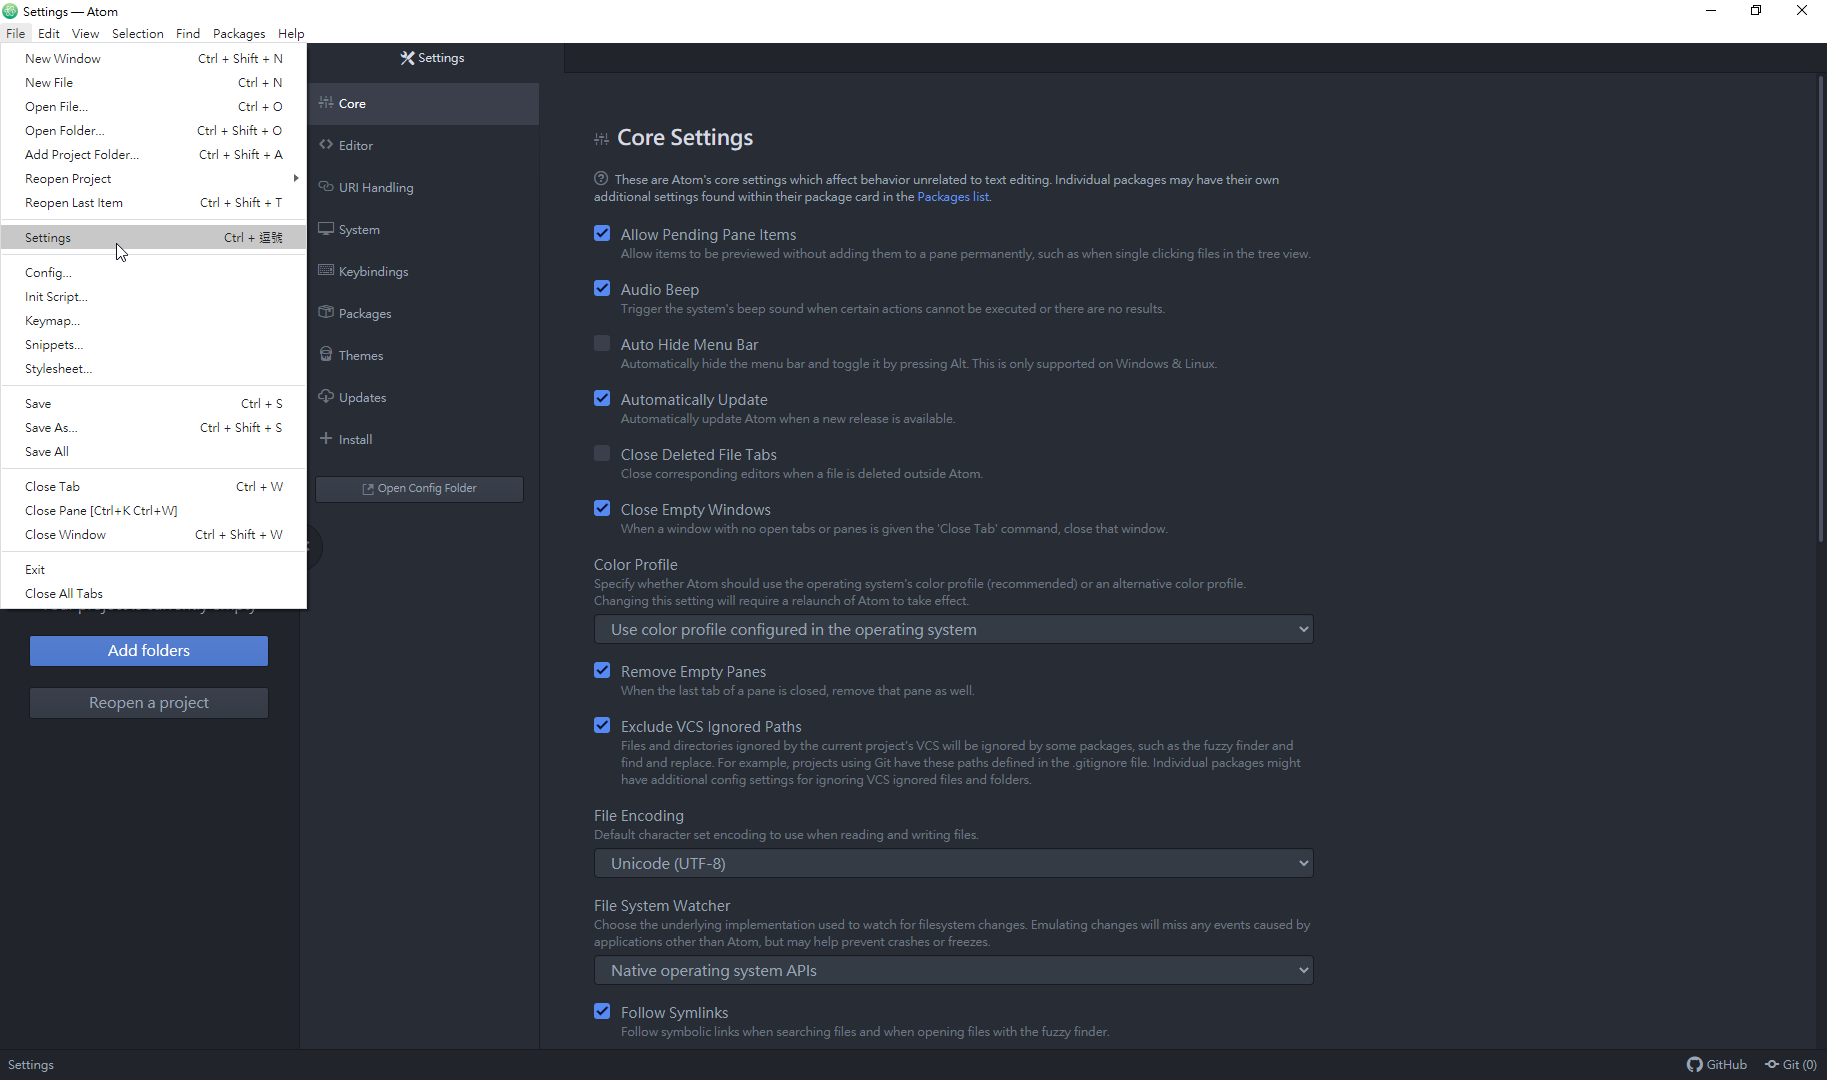
Task: Follow the Packages list link
Action: coord(952,197)
